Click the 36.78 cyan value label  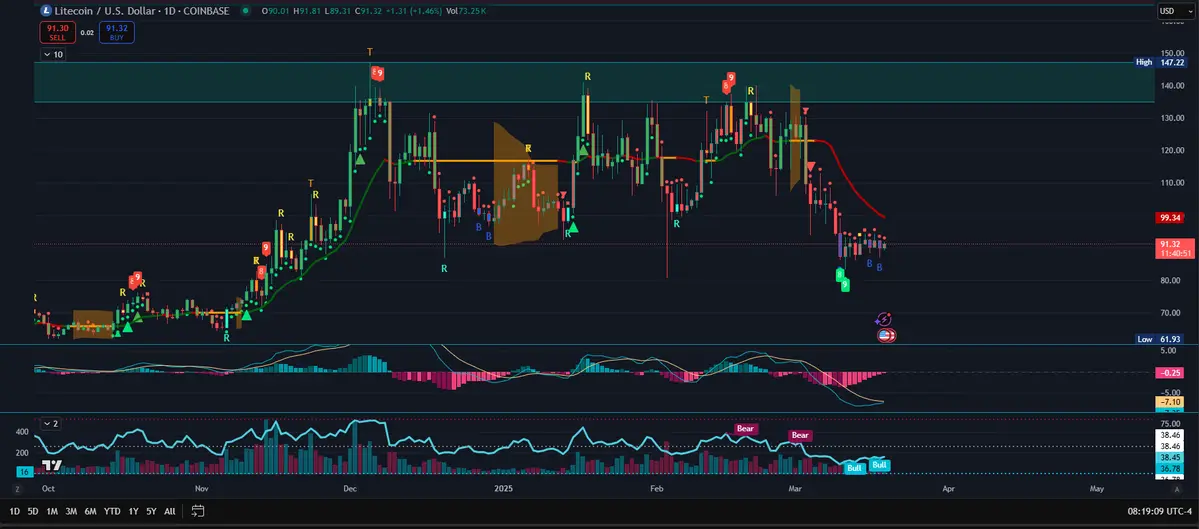click(x=1171, y=468)
